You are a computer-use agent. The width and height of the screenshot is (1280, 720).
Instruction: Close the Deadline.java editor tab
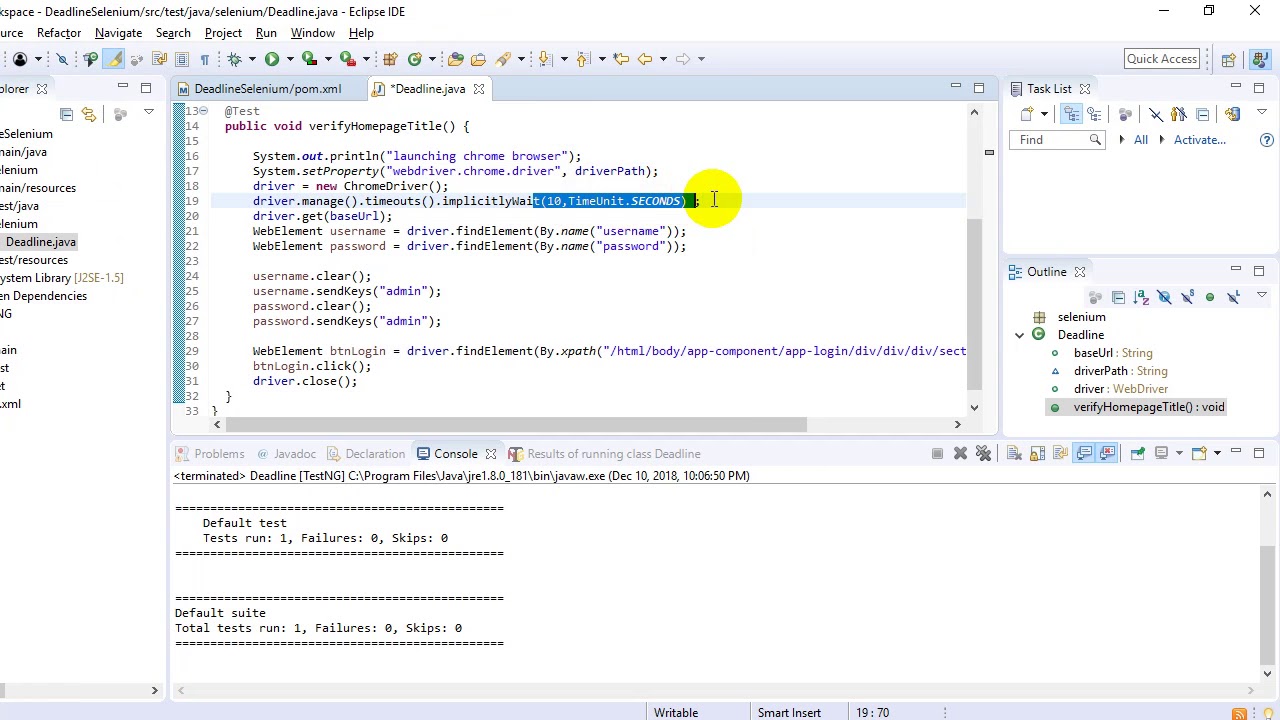479,89
